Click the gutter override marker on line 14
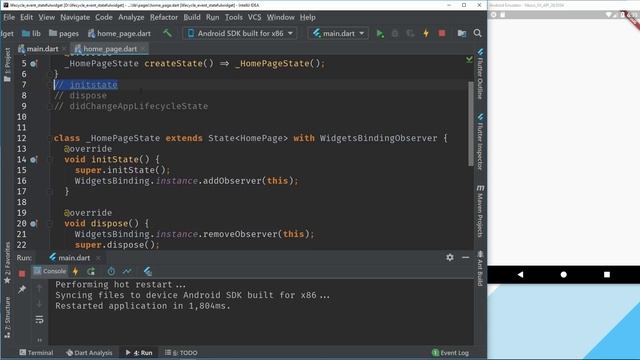This screenshot has height=360, width=640. (34, 160)
